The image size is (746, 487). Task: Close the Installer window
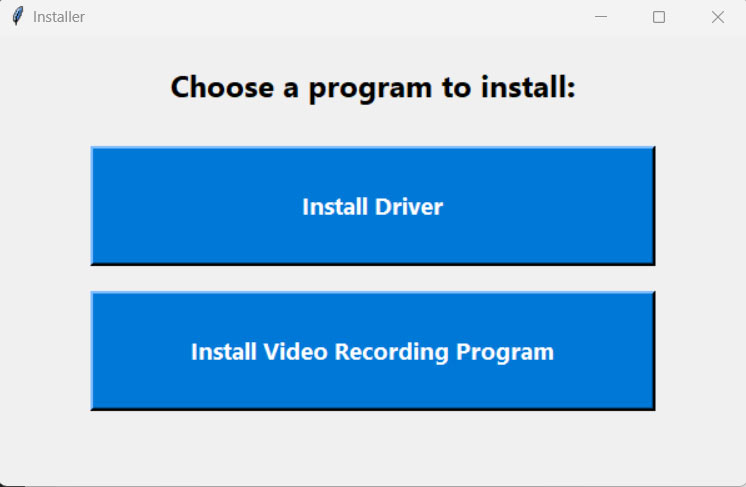pos(717,17)
